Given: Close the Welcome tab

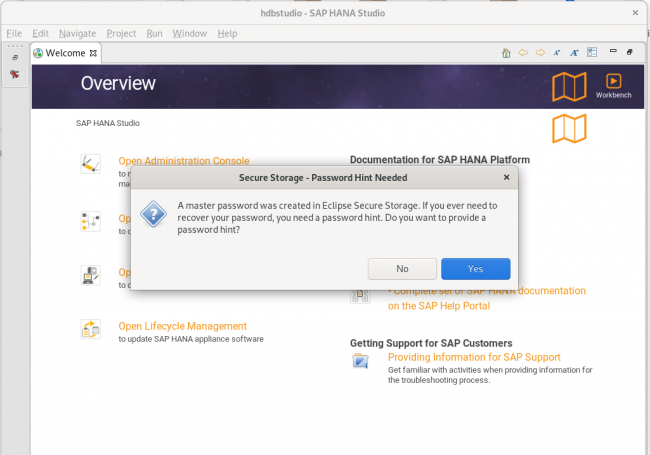Looking at the screenshot, I should (93, 53).
